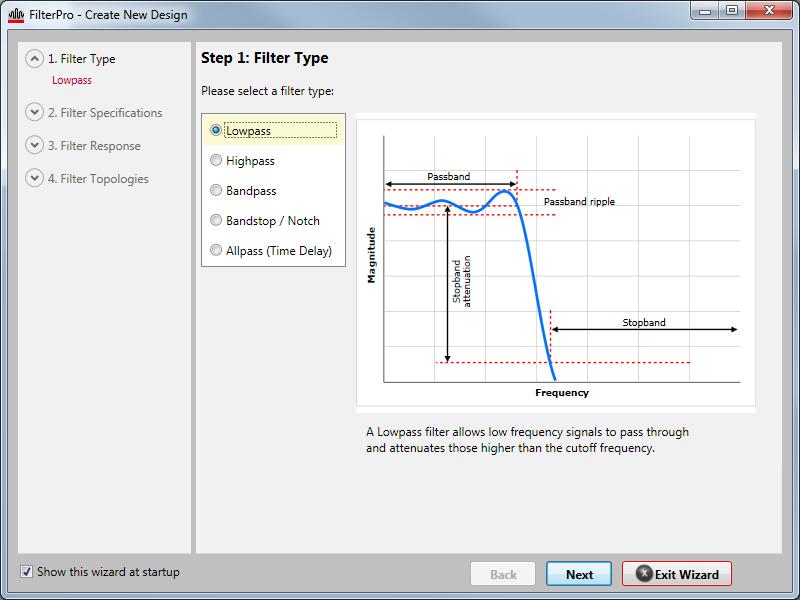Click 'Please select a filter type:' label
This screenshot has height=600, width=800.
pyautogui.click(x=267, y=91)
